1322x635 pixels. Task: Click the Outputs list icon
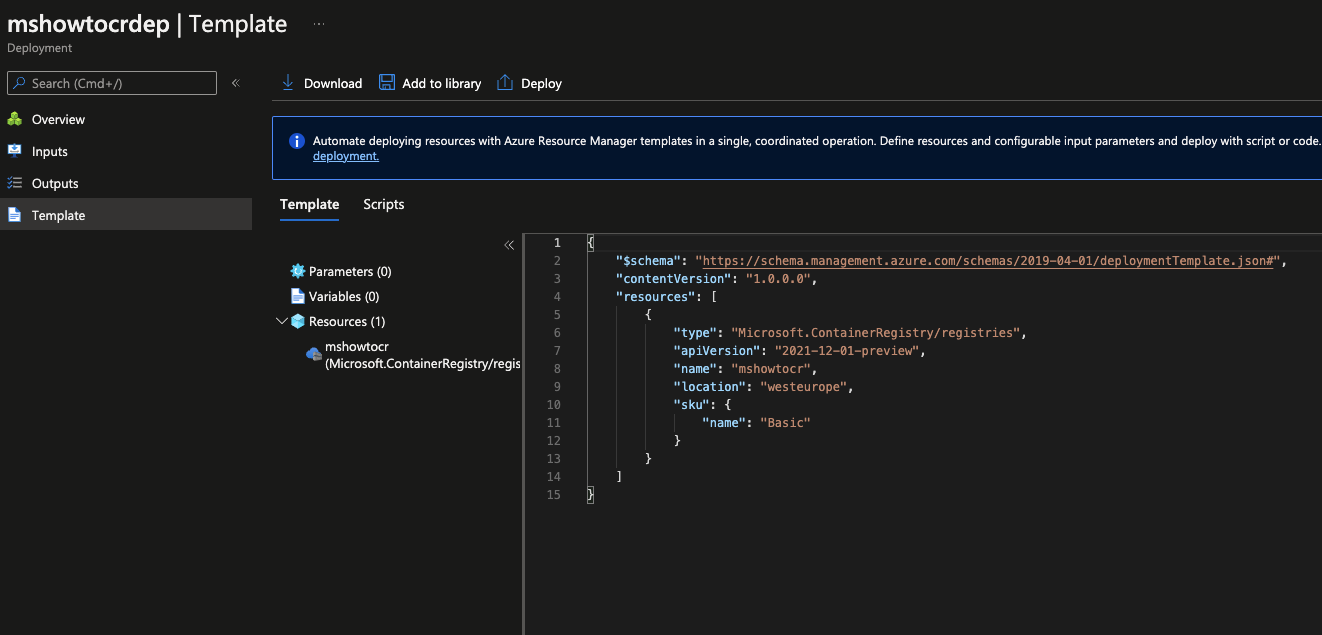tap(14, 183)
